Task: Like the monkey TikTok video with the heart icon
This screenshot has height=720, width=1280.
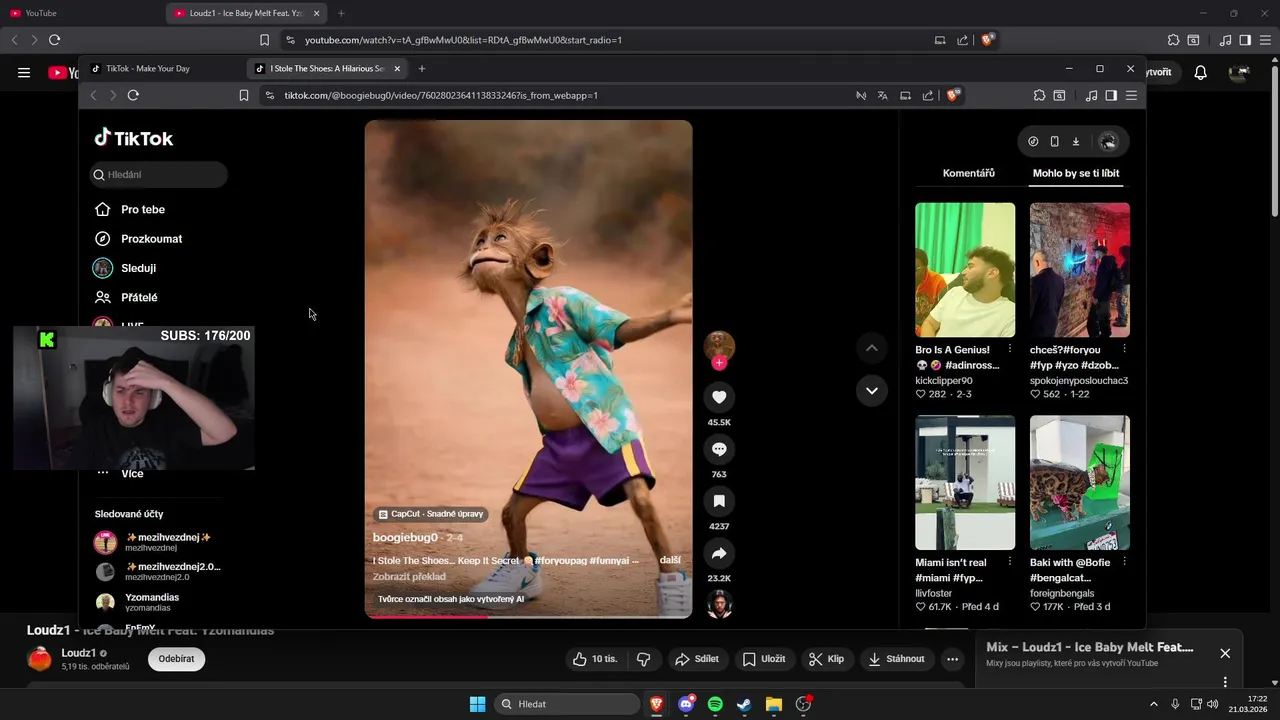Action: click(719, 397)
